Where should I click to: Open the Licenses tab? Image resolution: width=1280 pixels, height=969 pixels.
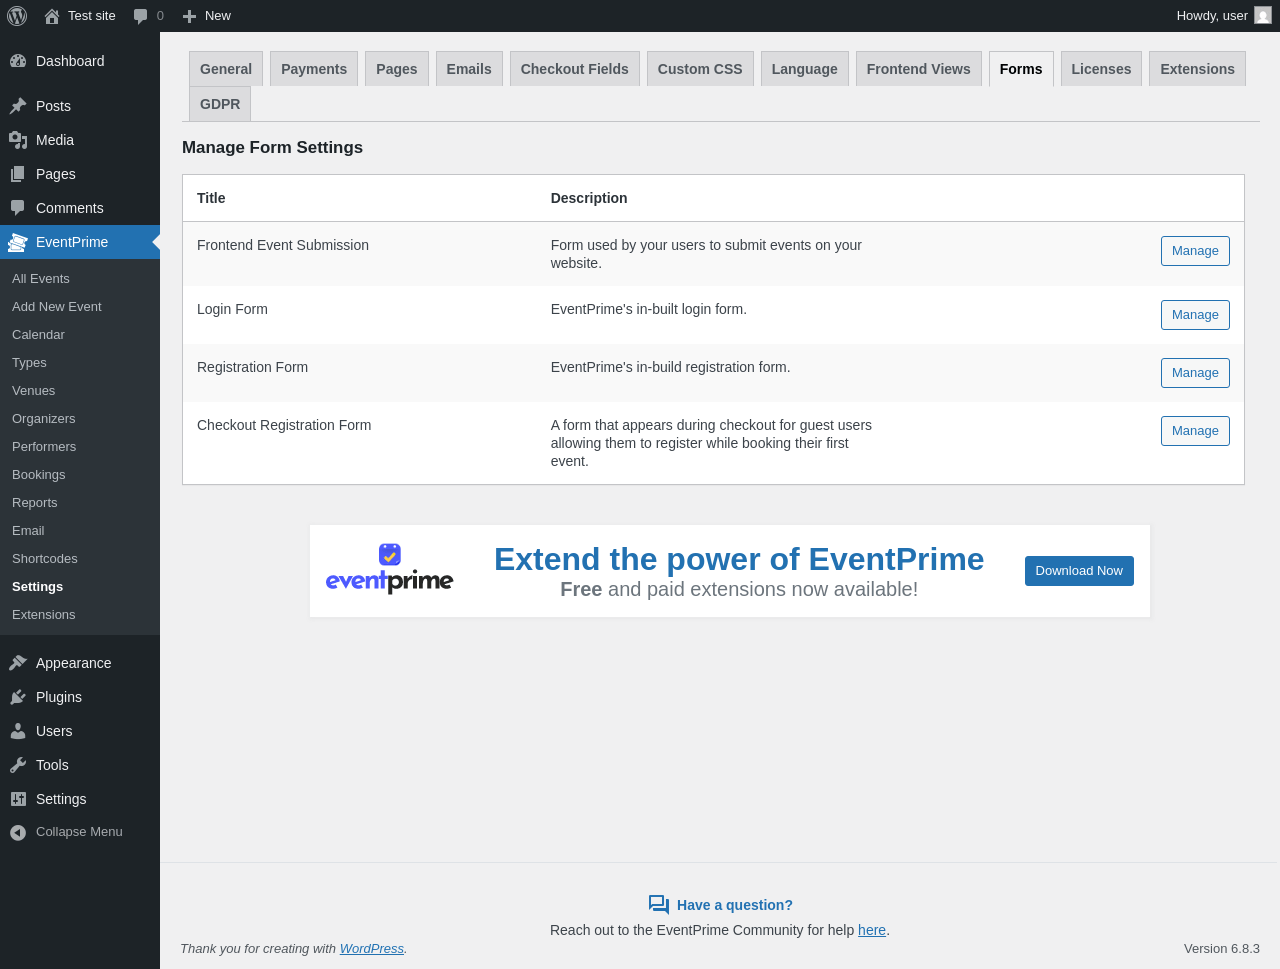coord(1101,69)
